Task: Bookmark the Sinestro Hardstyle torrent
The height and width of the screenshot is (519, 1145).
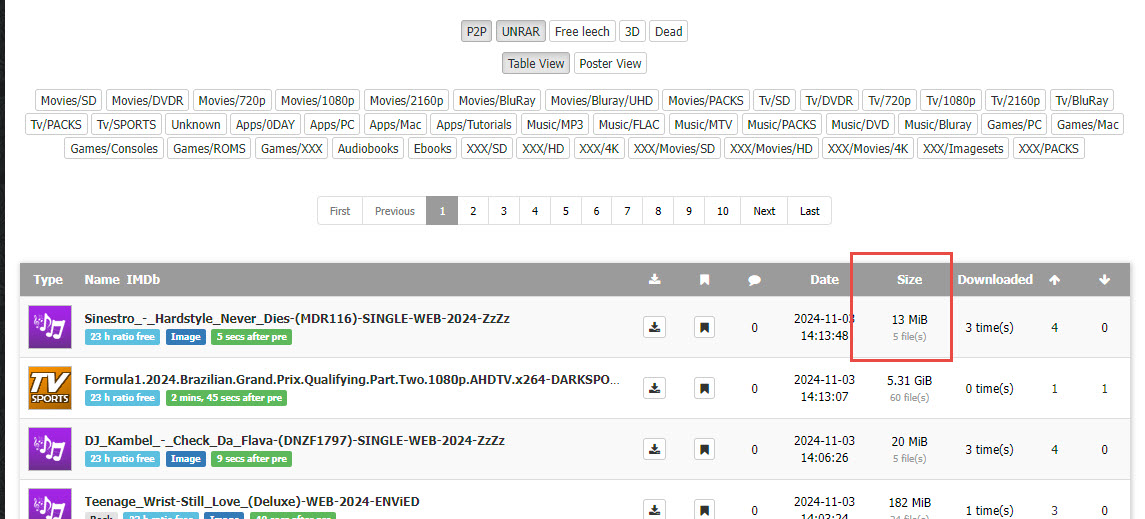Action: coord(704,327)
